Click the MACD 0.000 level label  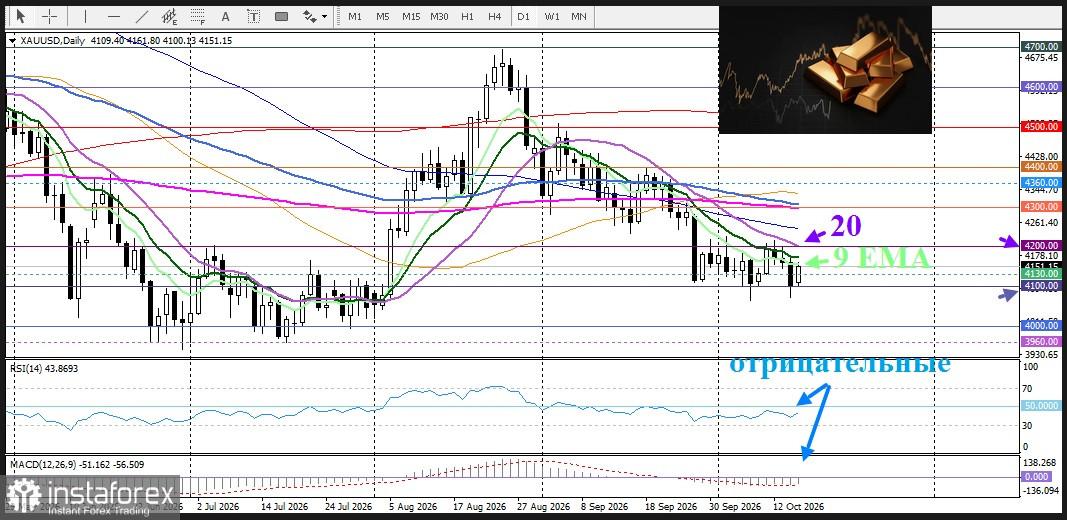coord(1036,477)
